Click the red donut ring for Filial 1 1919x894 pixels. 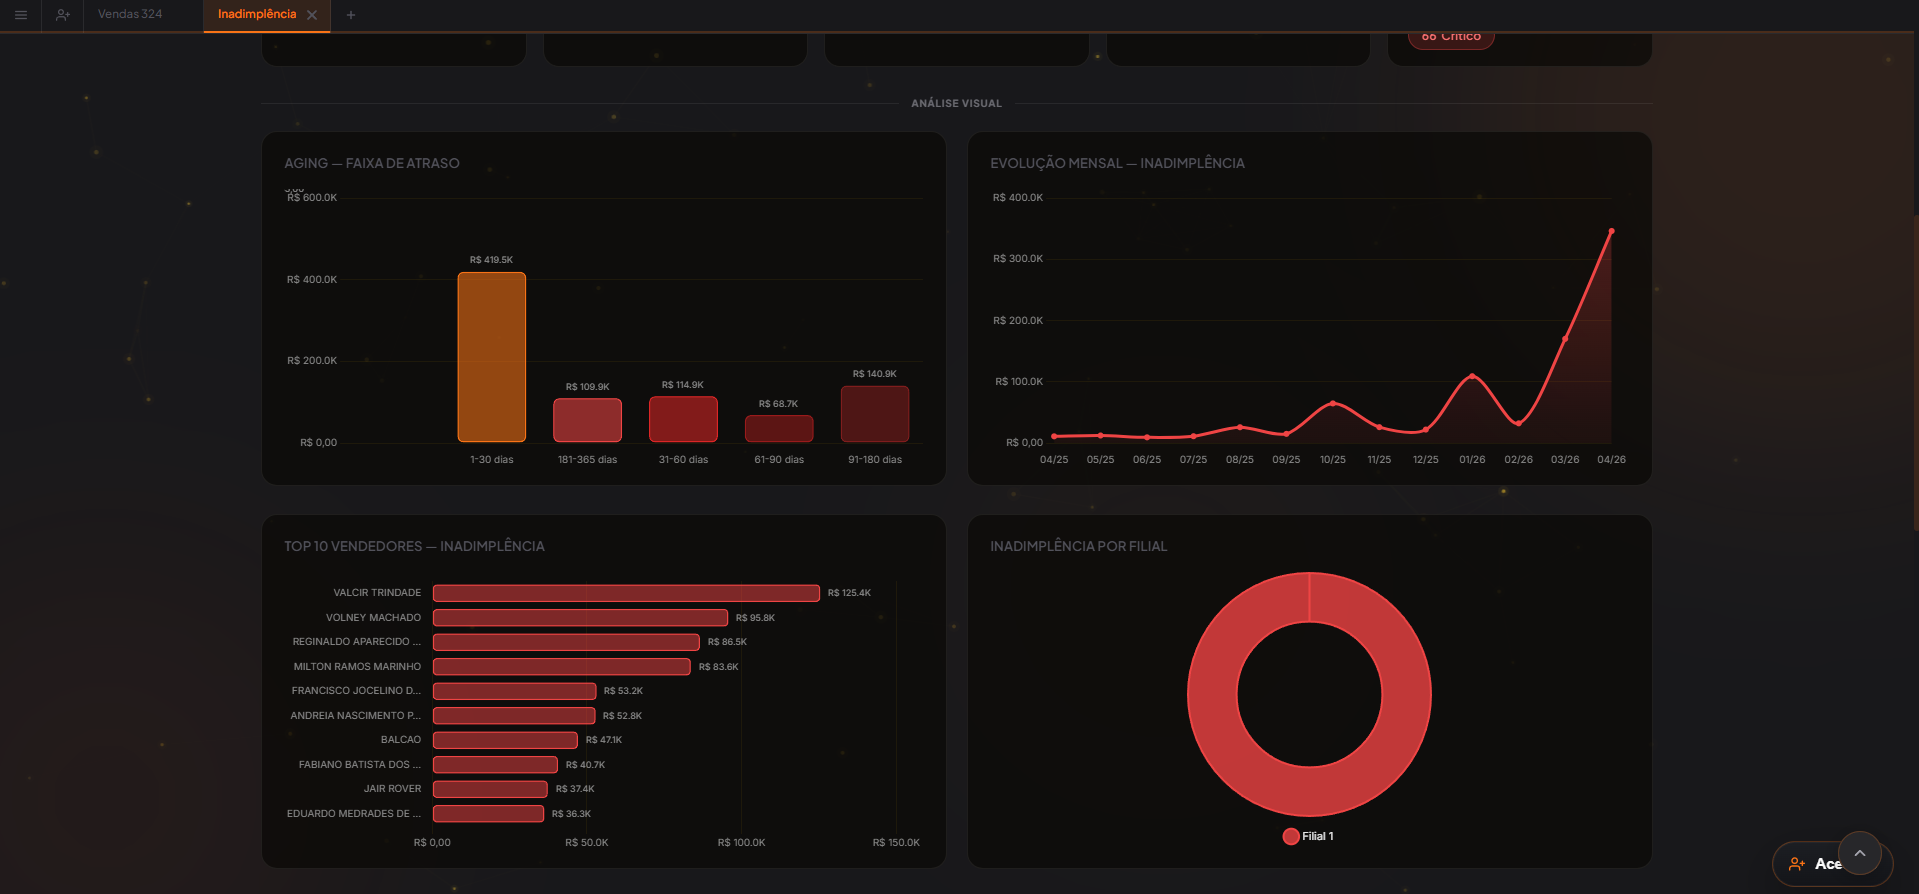pyautogui.click(x=1211, y=694)
